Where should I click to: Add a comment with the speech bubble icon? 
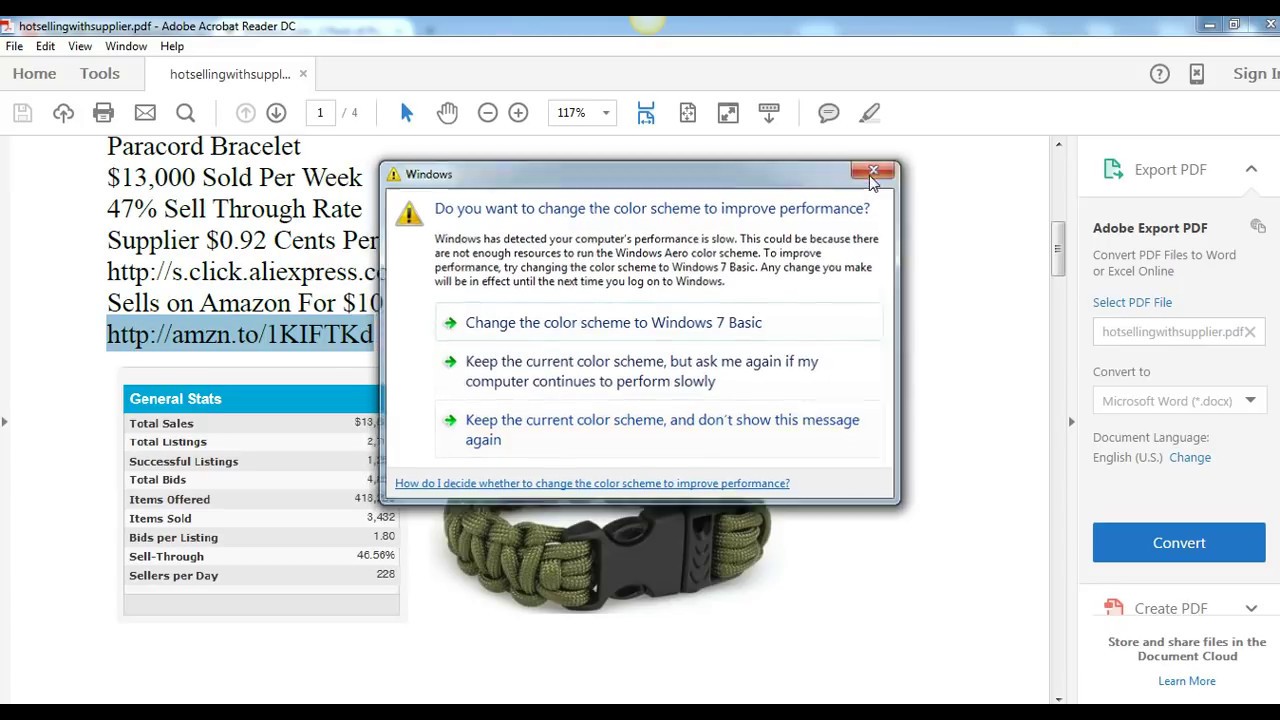(x=829, y=113)
